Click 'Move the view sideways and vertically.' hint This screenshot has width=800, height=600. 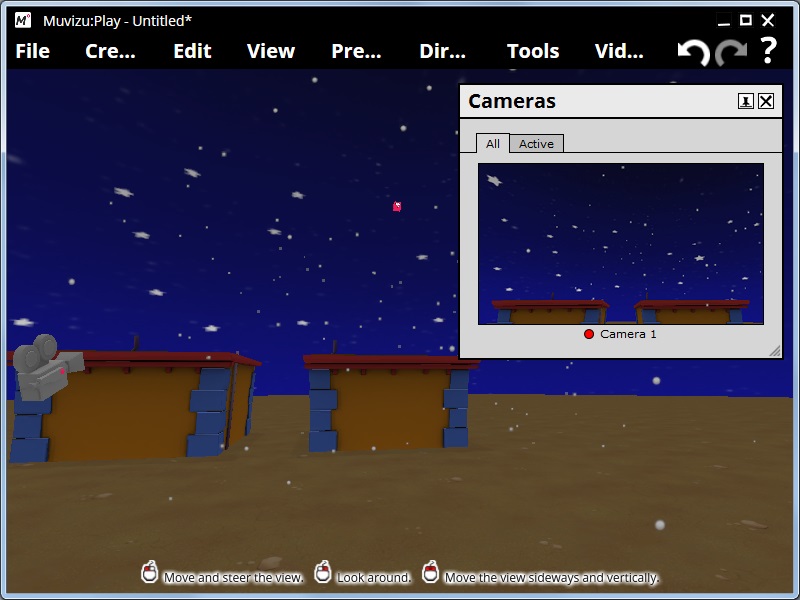552,578
